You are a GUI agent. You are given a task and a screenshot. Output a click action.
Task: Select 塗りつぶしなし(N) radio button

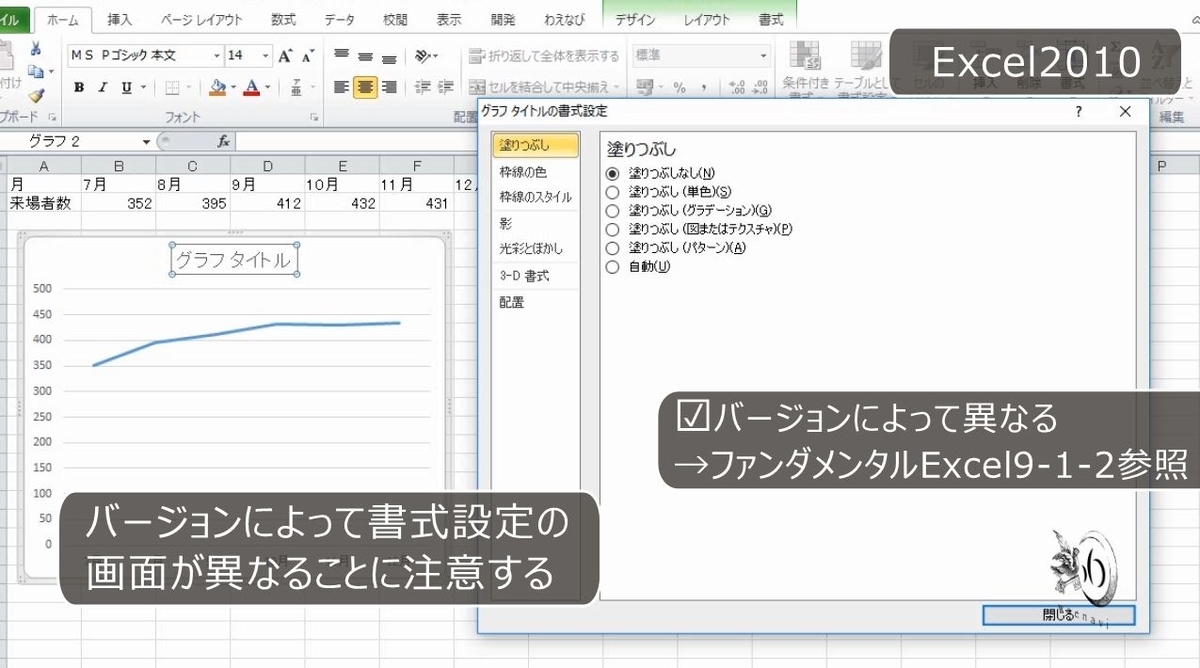[x=613, y=173]
